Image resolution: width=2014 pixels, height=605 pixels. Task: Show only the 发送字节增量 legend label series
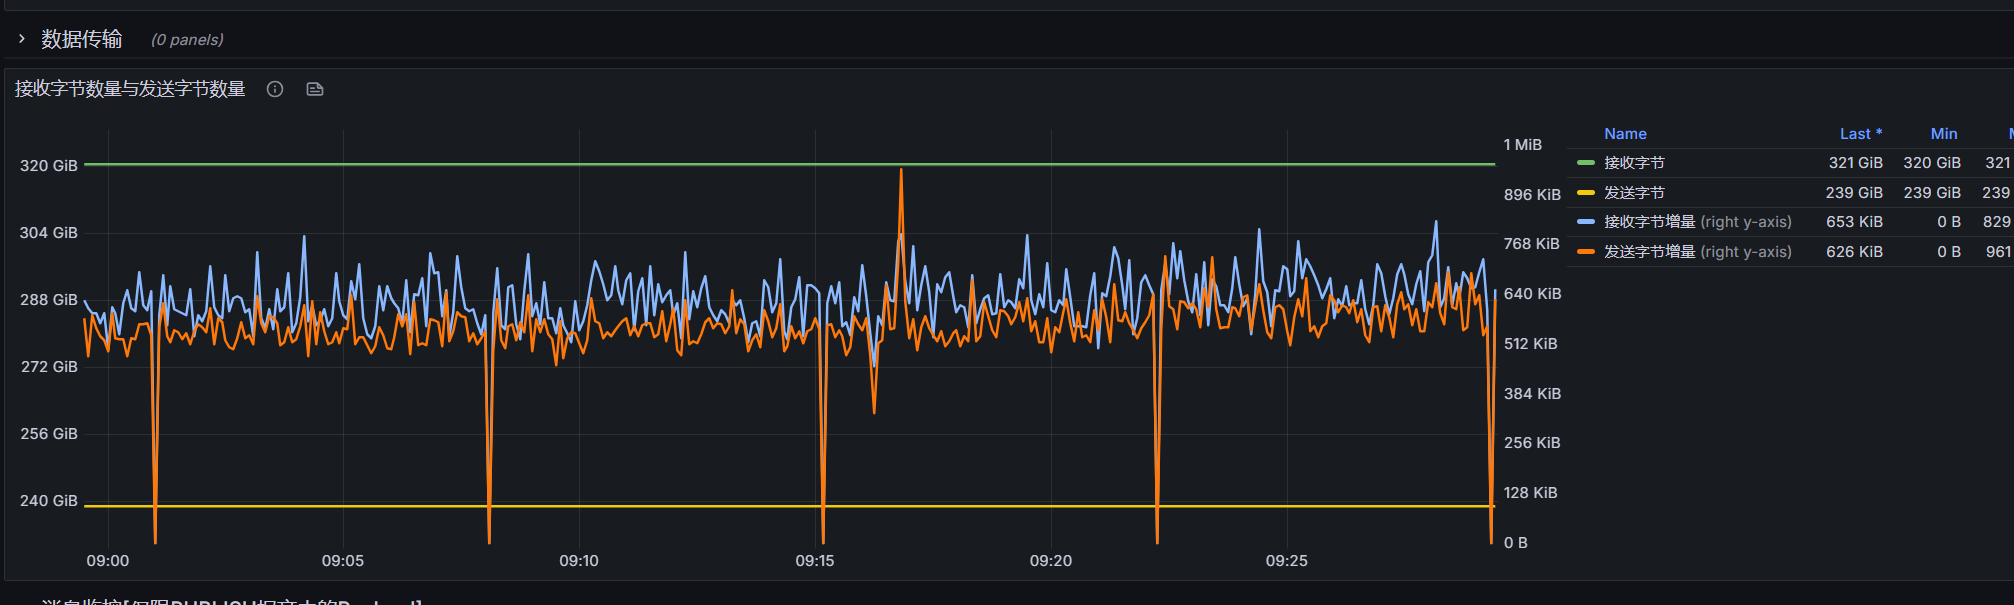1697,252
